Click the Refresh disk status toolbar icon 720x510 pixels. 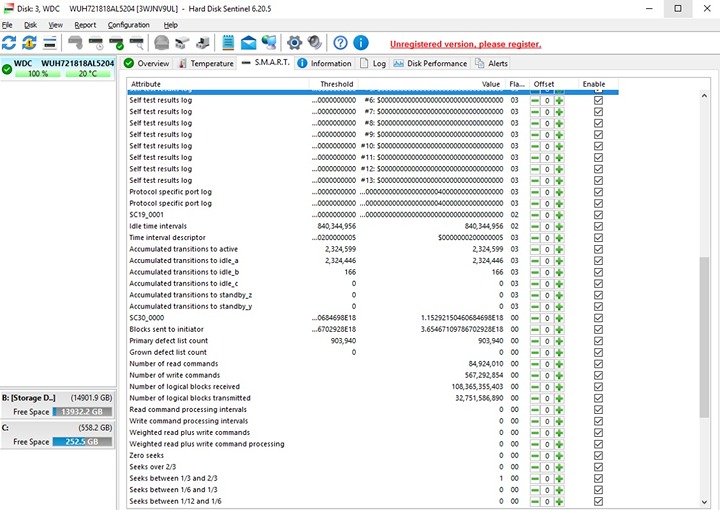[x=9, y=43]
